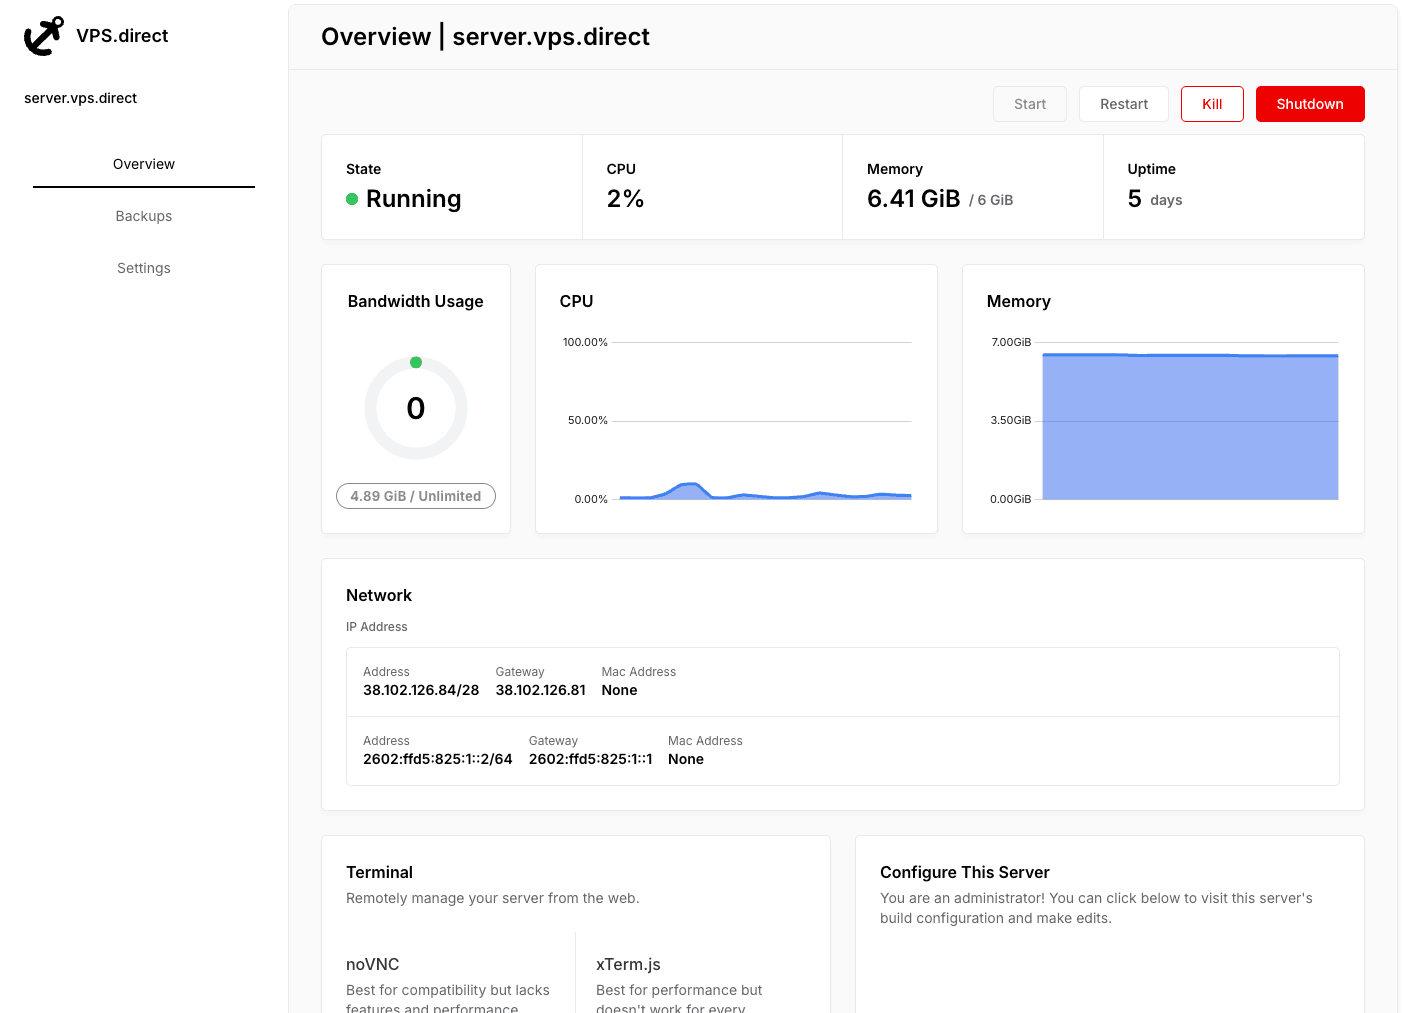This screenshot has width=1402, height=1013.
Task: Click the server.vps.direct name in sidebar
Action: [x=81, y=98]
